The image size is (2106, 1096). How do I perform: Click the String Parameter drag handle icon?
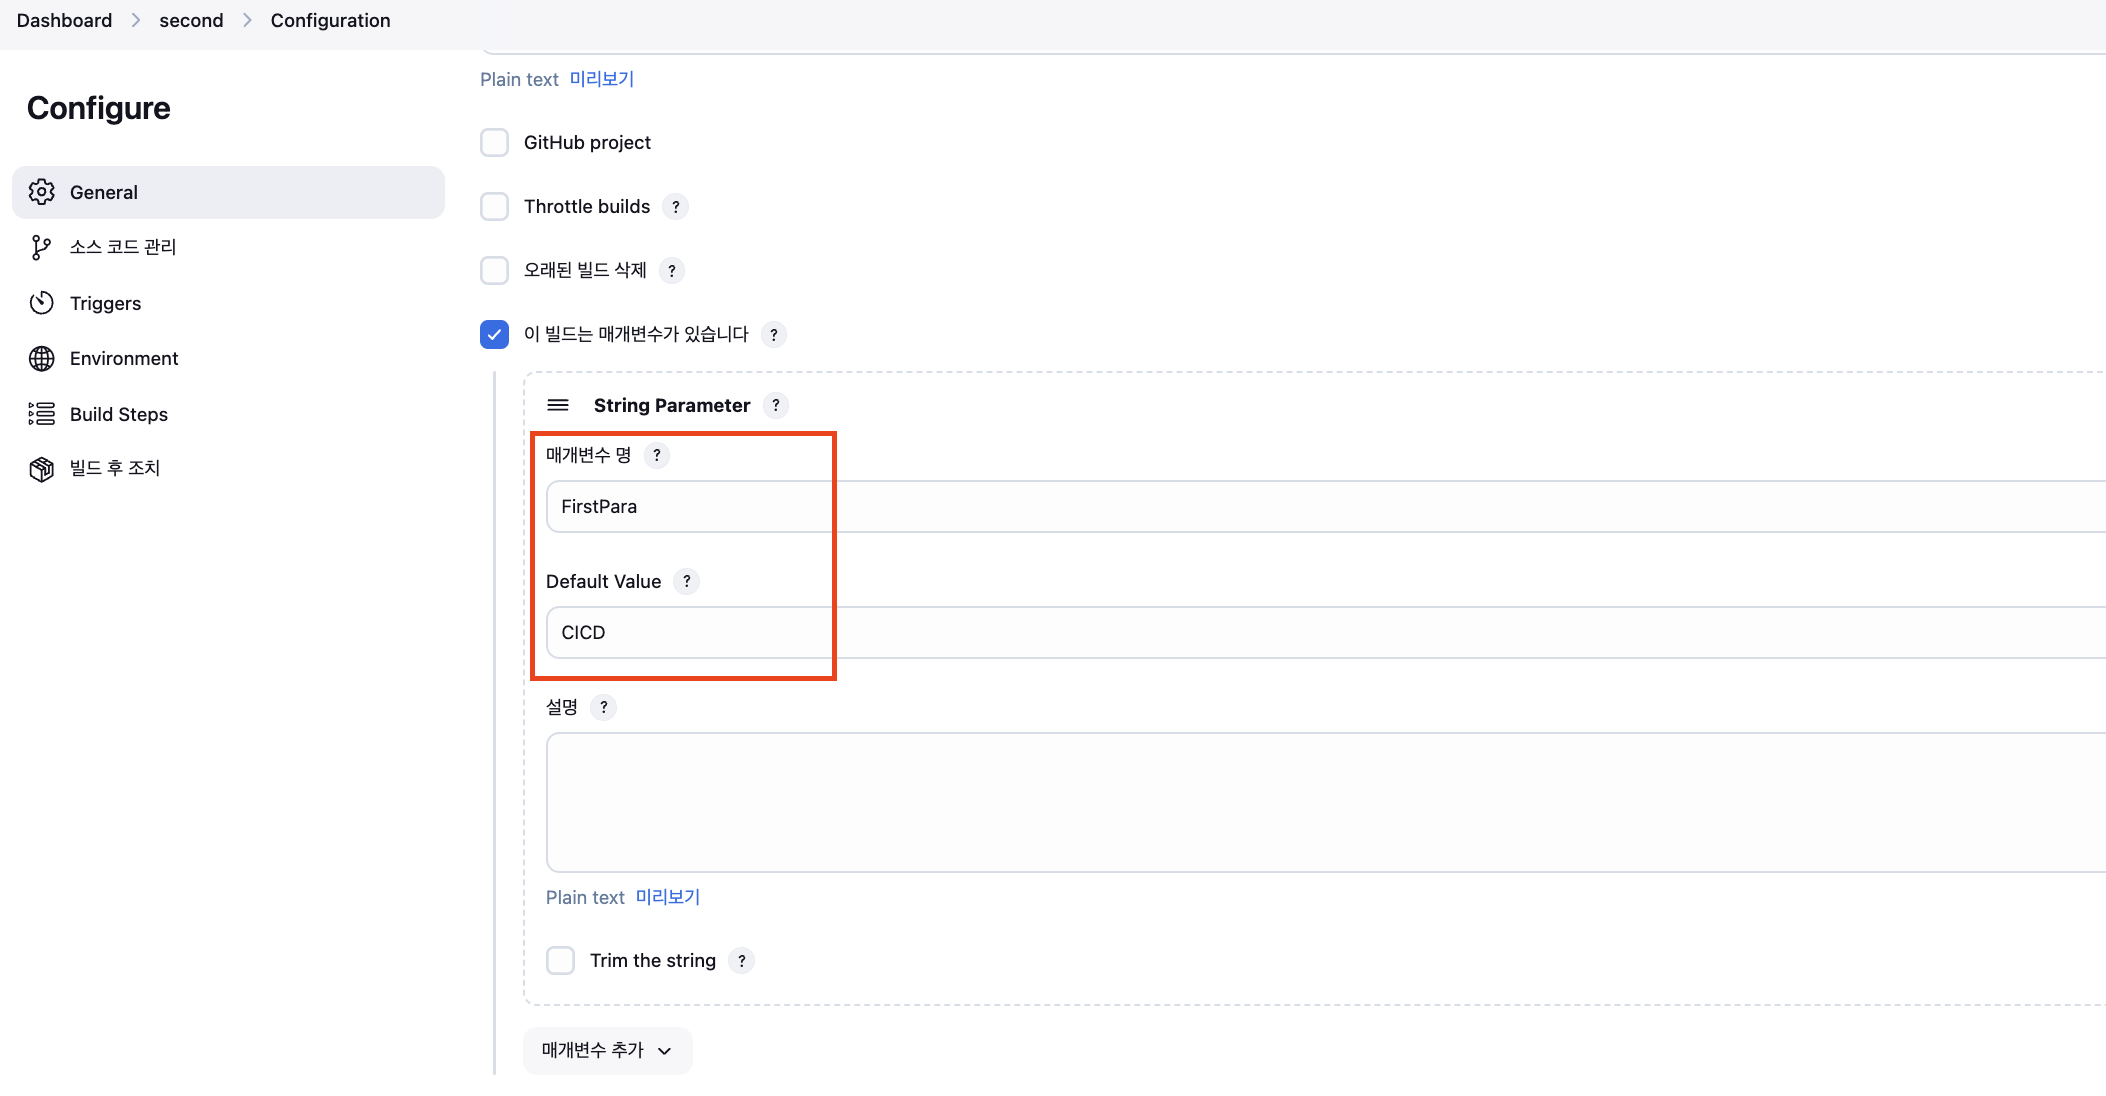point(558,405)
